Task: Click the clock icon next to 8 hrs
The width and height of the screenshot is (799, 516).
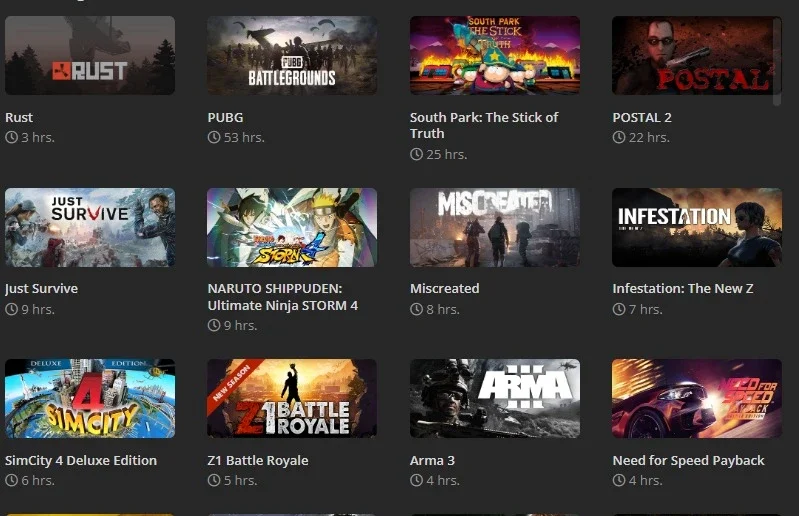Action: tap(416, 309)
